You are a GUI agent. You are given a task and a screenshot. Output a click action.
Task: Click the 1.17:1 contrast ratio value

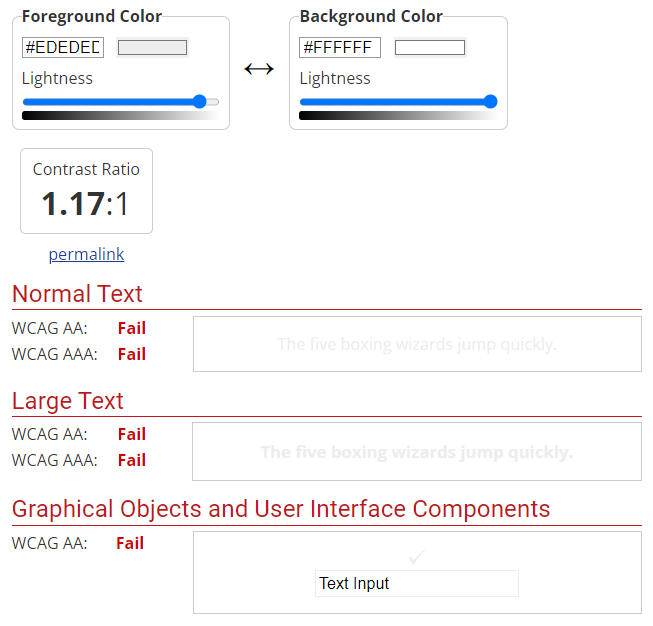[86, 204]
